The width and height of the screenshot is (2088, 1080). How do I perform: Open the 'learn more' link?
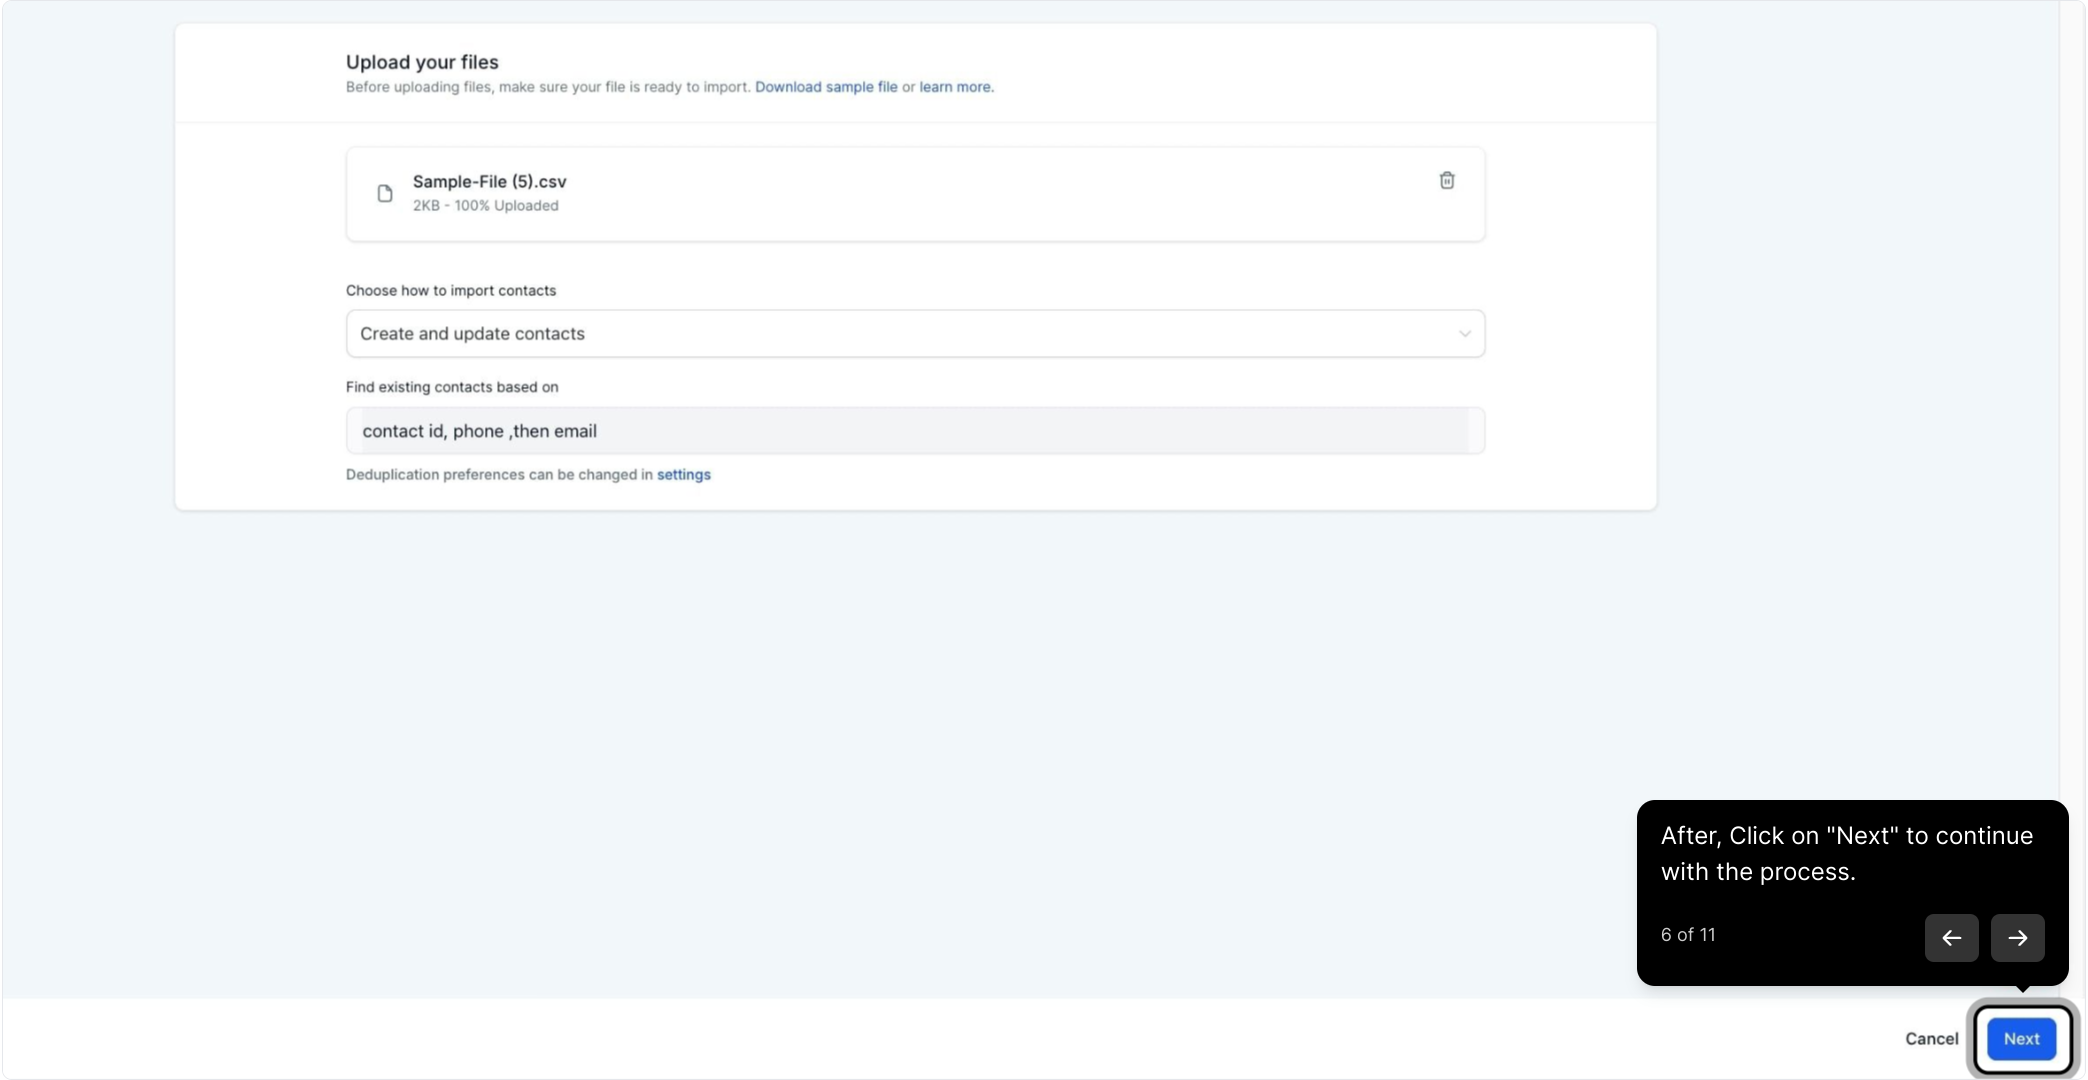(955, 87)
